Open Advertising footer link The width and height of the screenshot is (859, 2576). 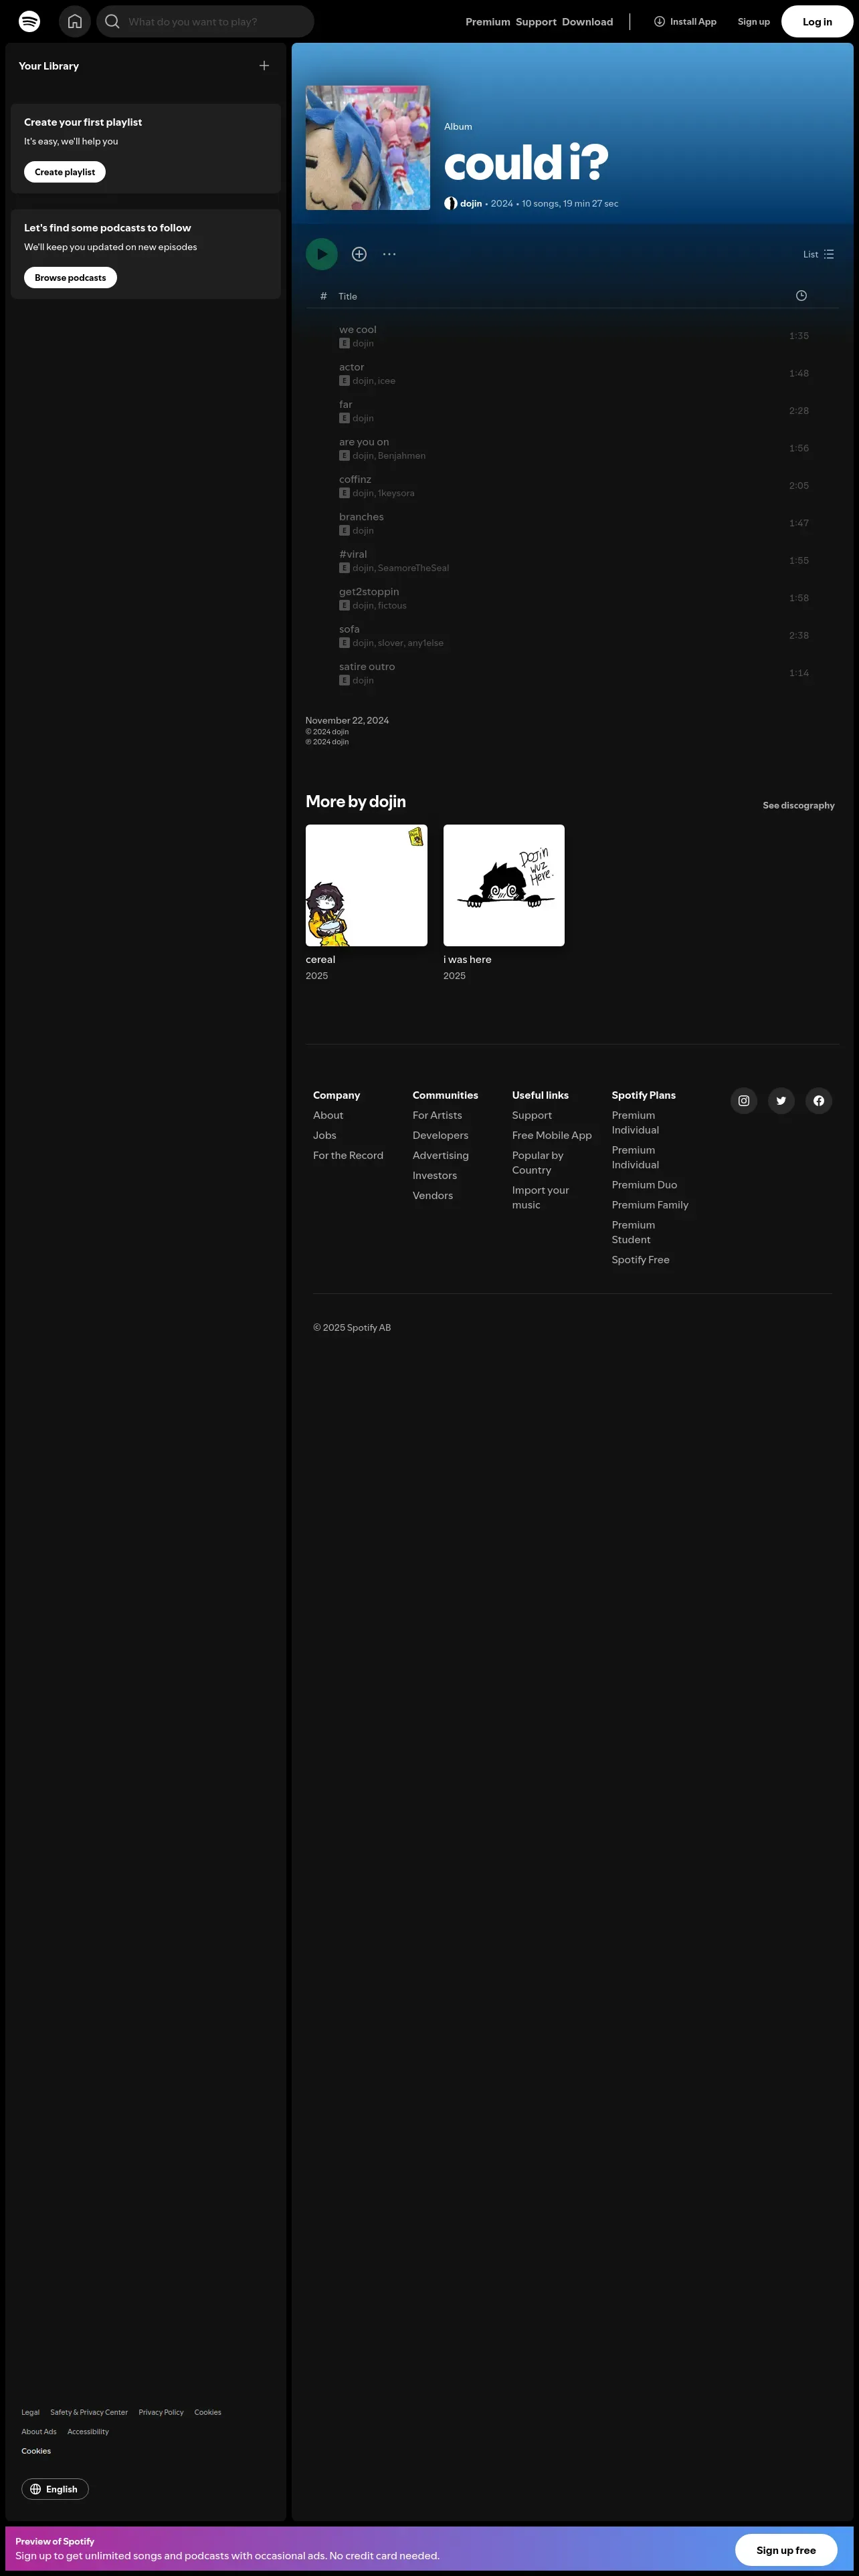pyautogui.click(x=440, y=1155)
